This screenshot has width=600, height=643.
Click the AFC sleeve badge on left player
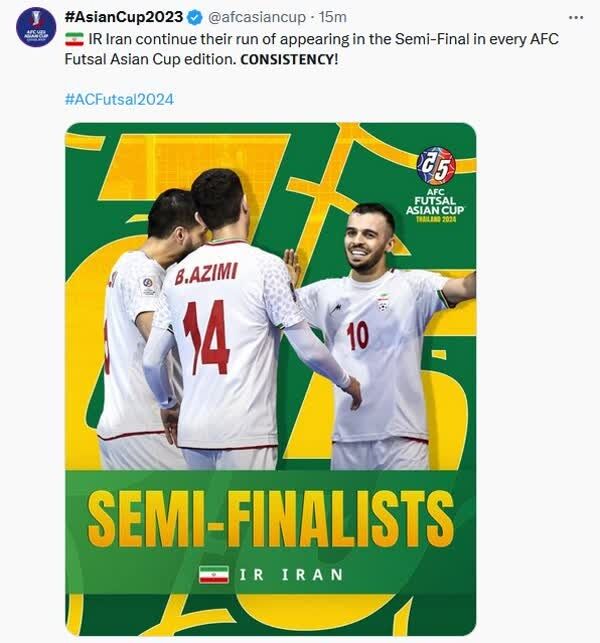coord(149,284)
